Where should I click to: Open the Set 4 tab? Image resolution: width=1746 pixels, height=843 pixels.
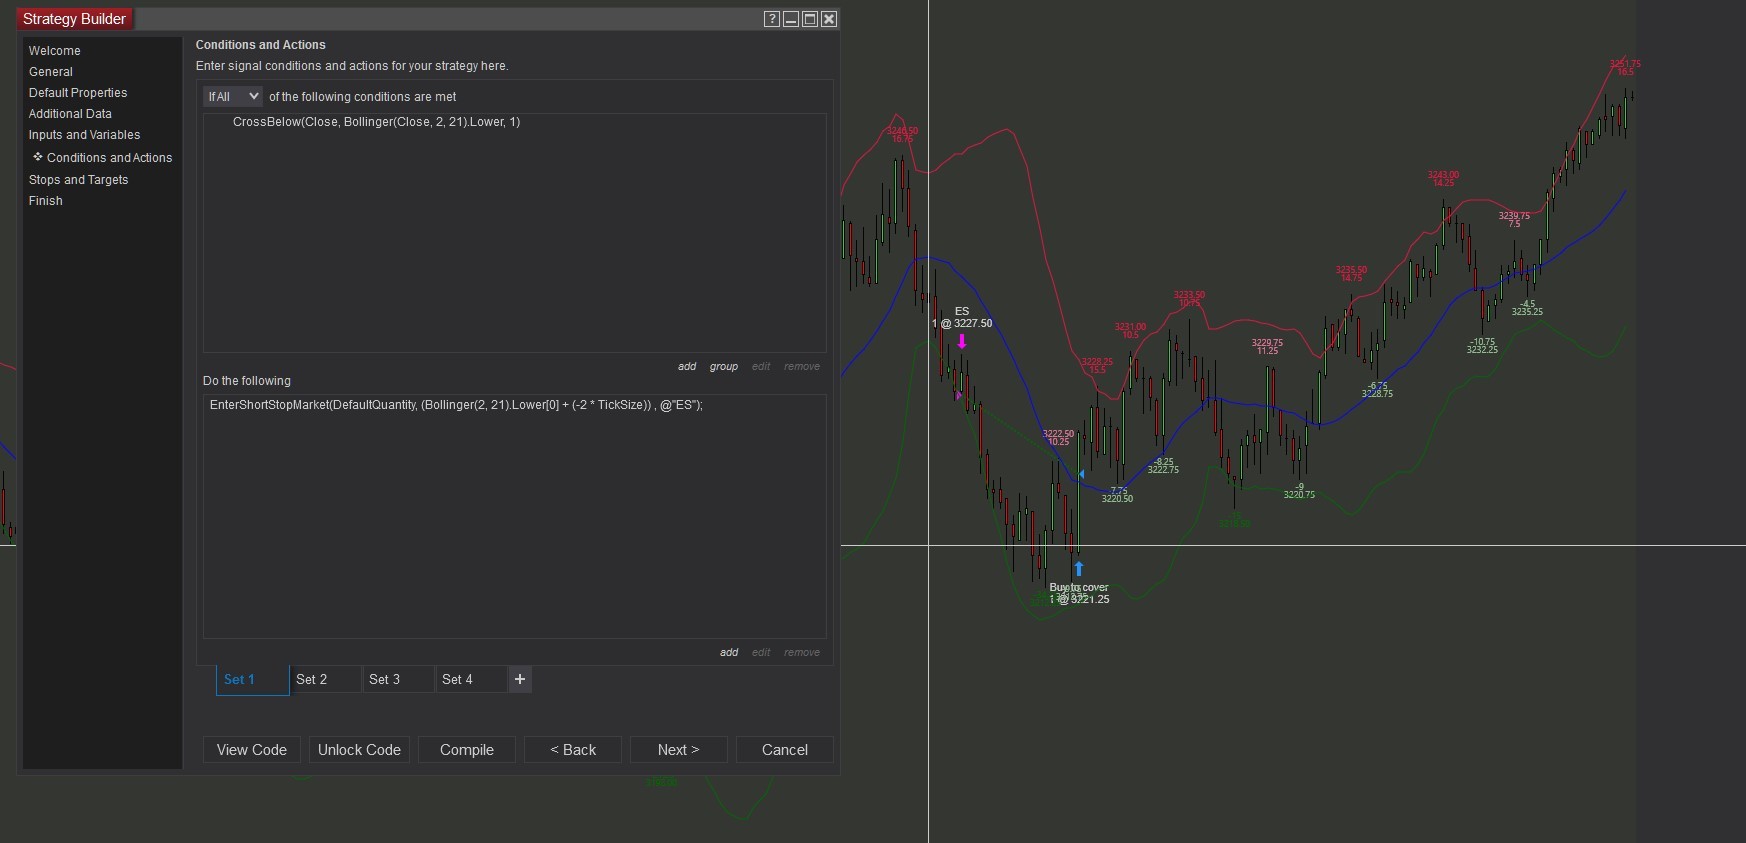coord(471,679)
